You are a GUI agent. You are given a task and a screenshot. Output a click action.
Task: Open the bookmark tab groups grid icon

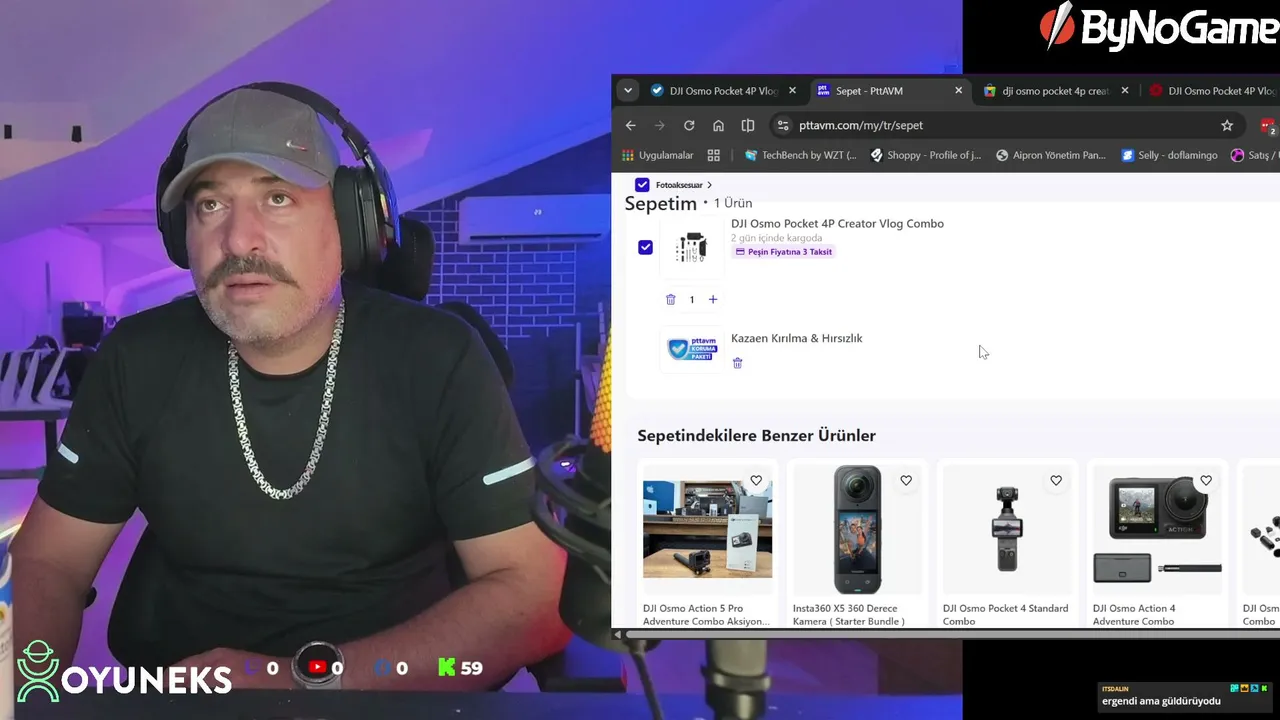(x=714, y=155)
